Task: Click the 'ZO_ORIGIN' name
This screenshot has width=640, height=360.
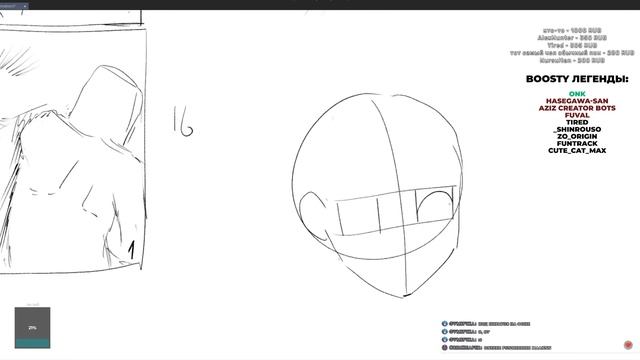Action: pos(577,136)
